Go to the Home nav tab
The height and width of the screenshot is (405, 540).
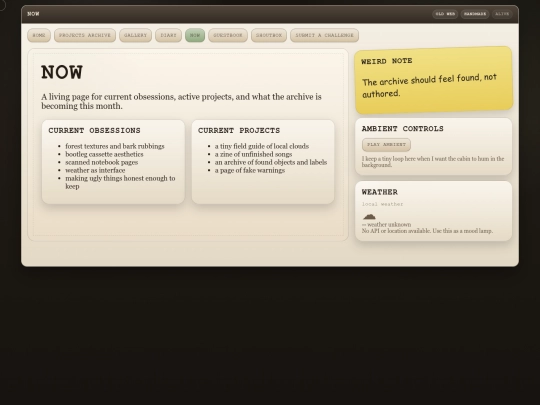[39, 35]
